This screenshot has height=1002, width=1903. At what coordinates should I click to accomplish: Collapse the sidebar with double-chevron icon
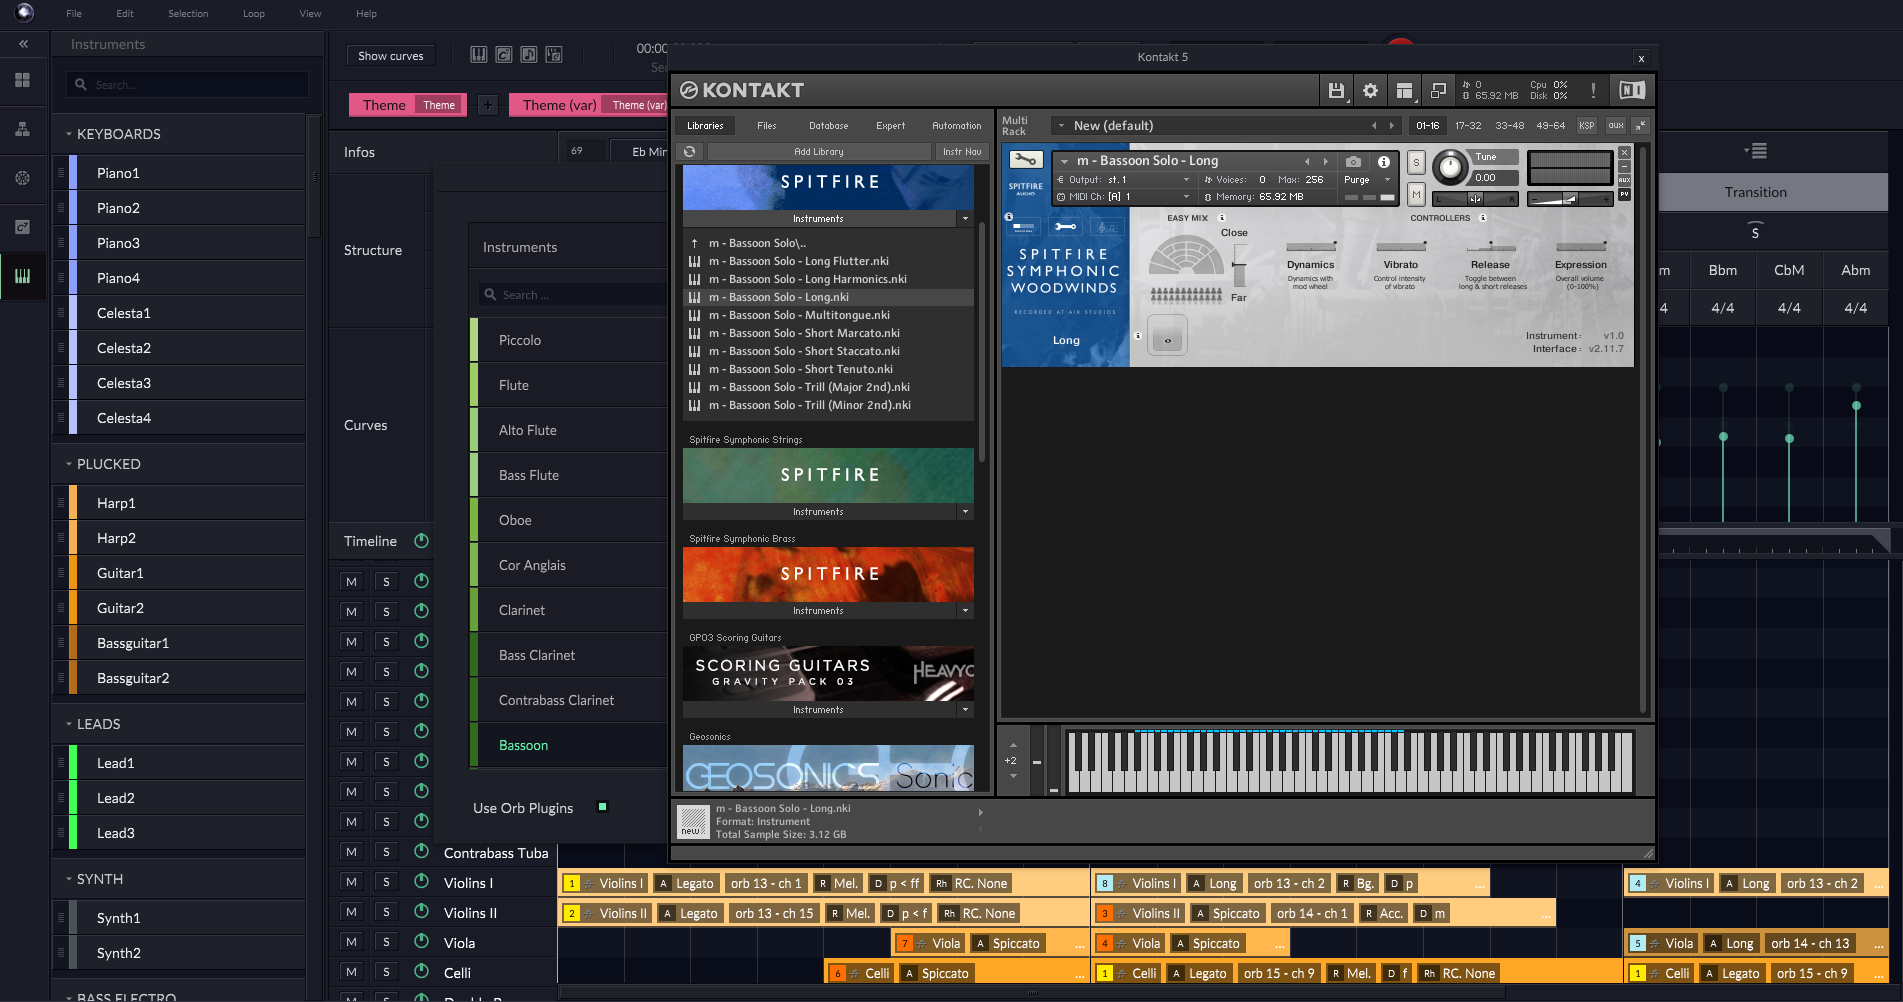tap(23, 44)
